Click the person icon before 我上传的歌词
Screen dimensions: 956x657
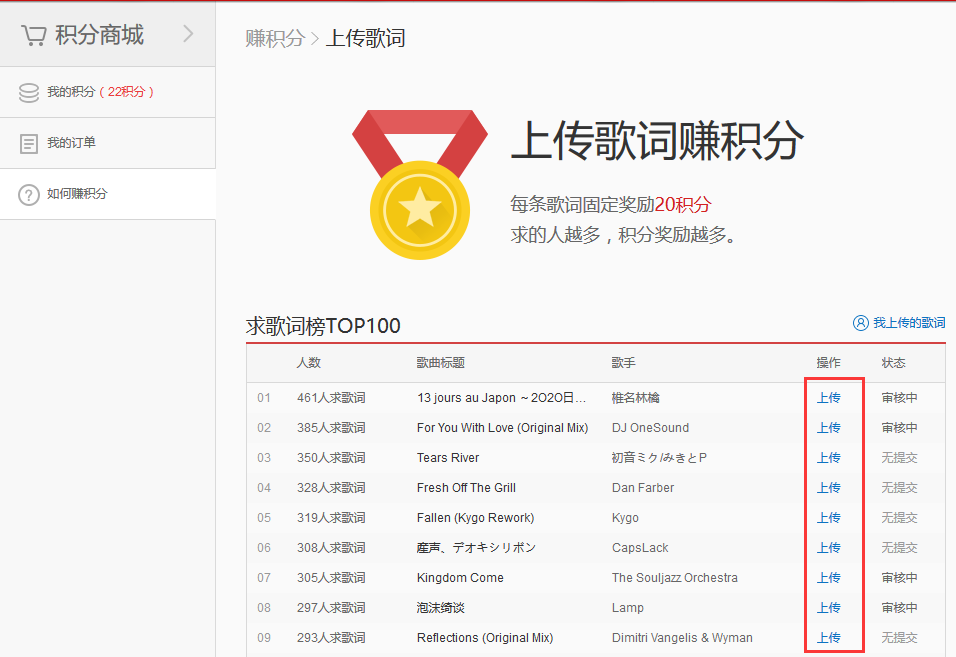861,322
